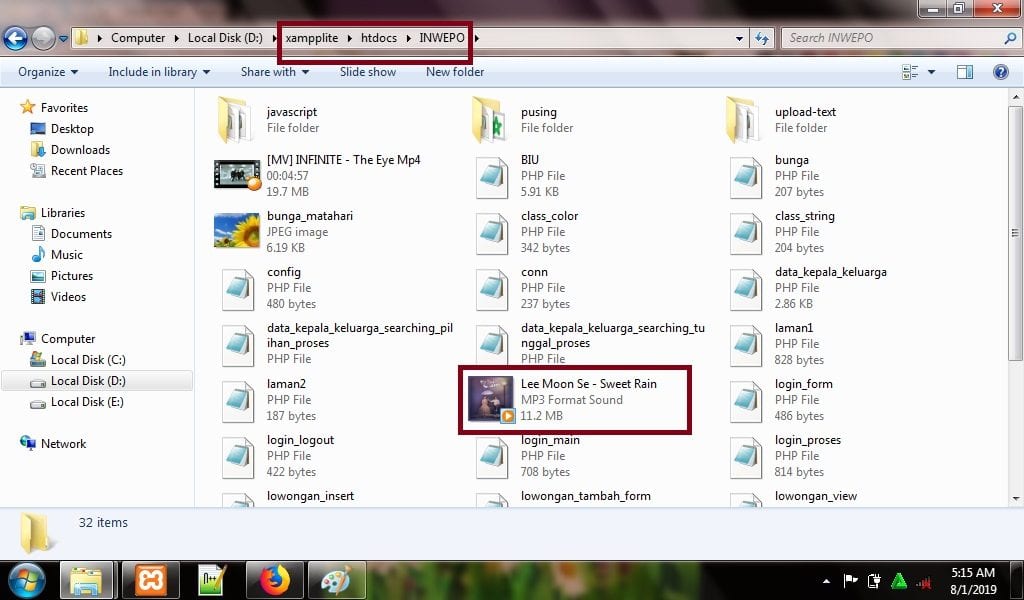Open Paint from the taskbar
This screenshot has width=1024, height=600.
[336, 580]
